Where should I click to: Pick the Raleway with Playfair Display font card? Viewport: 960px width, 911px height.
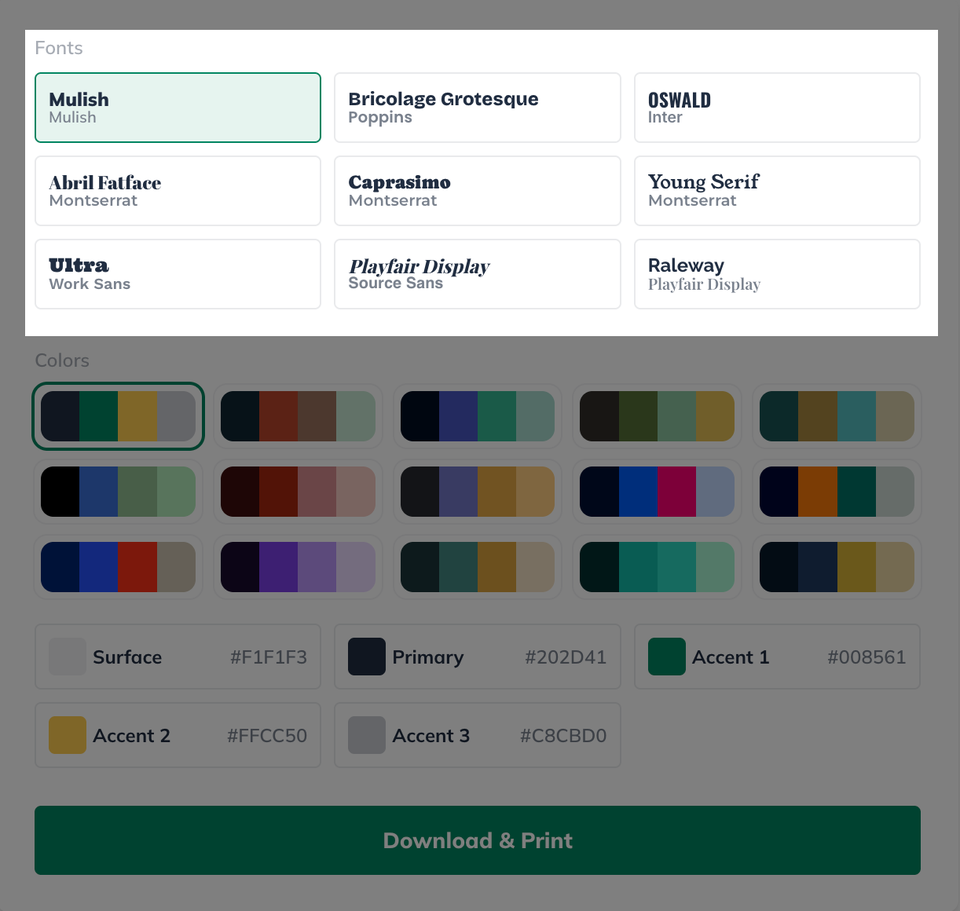tap(777, 274)
